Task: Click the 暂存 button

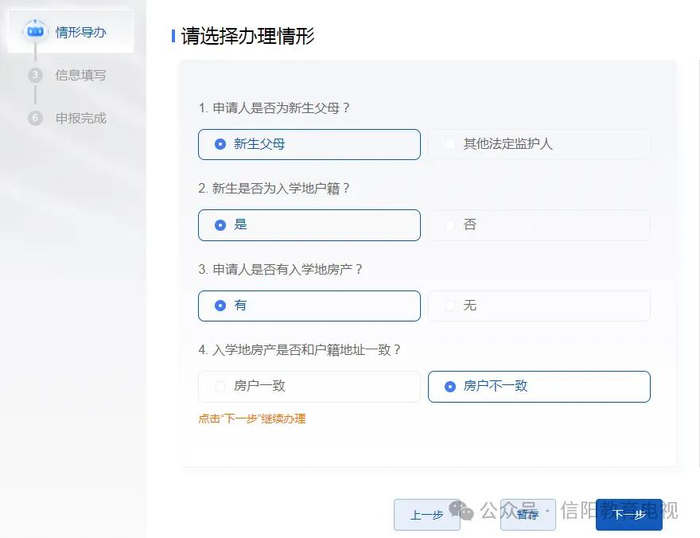Action: pyautogui.click(x=528, y=514)
